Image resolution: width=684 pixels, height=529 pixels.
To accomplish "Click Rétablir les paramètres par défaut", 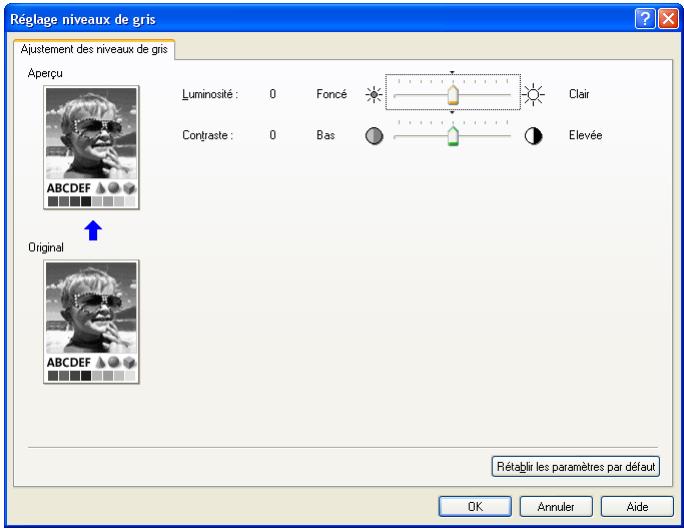I will pyautogui.click(x=575, y=467).
